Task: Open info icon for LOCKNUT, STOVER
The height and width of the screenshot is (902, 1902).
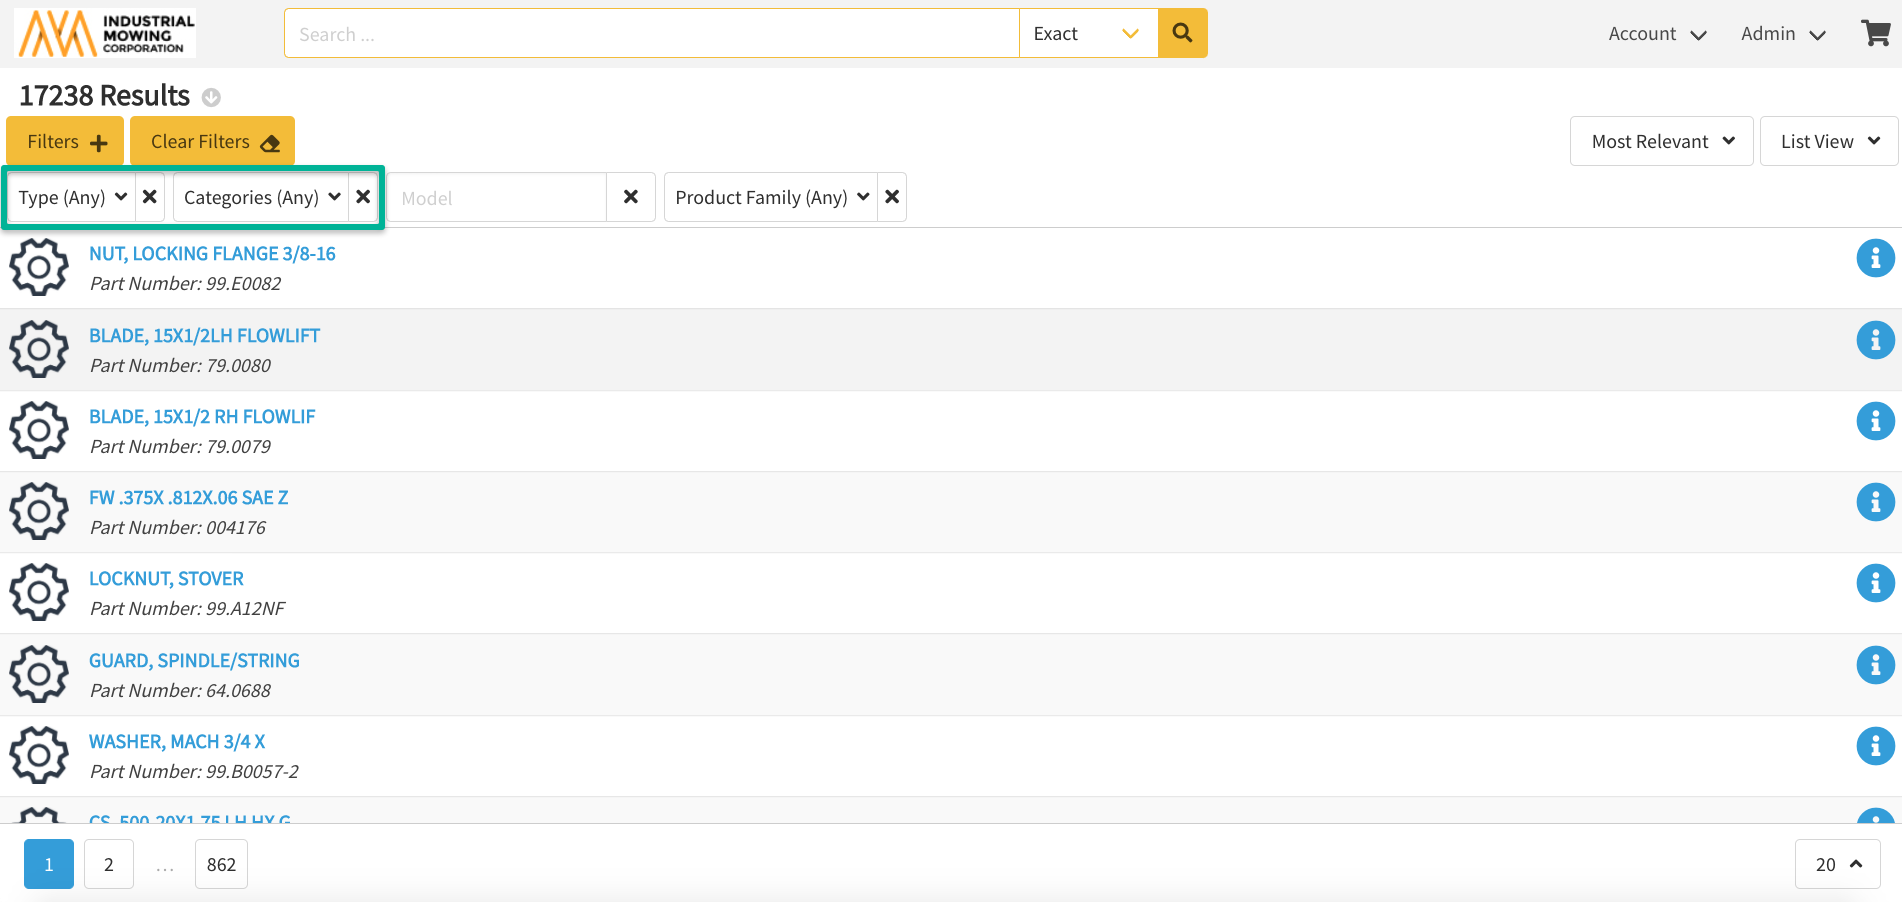Action: coord(1875,584)
